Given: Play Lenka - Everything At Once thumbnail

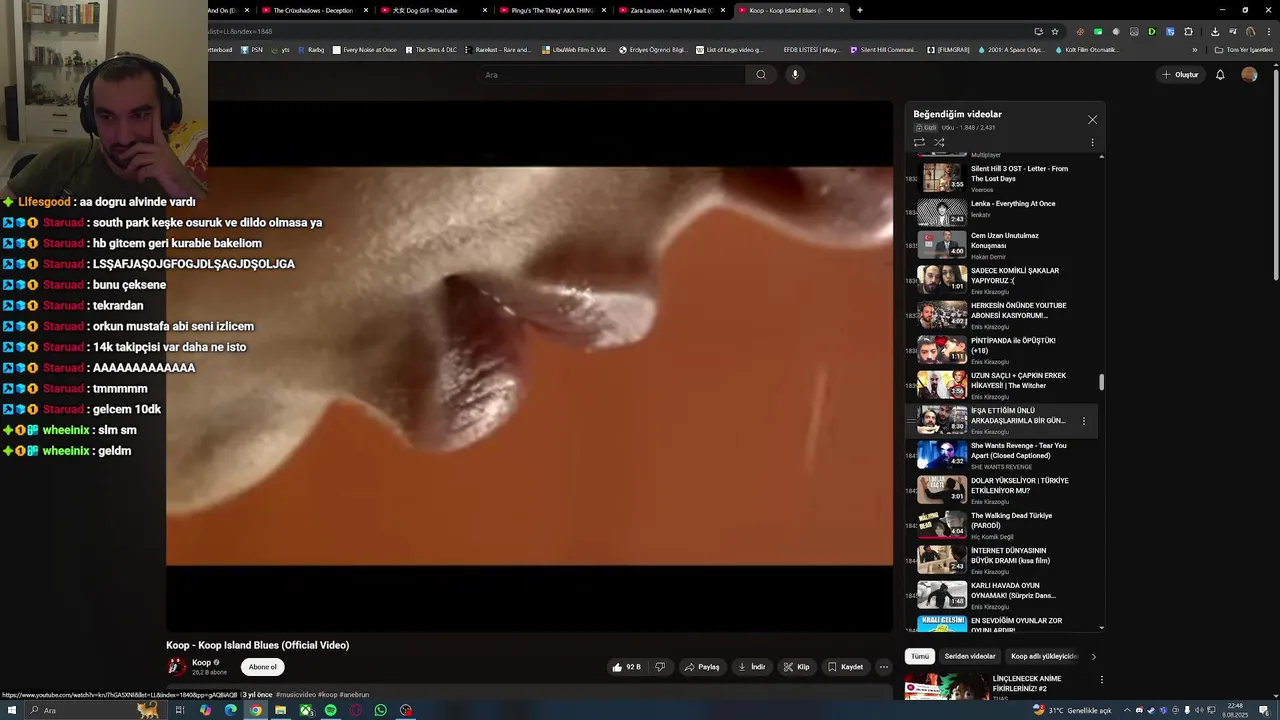Looking at the screenshot, I should coord(942,212).
